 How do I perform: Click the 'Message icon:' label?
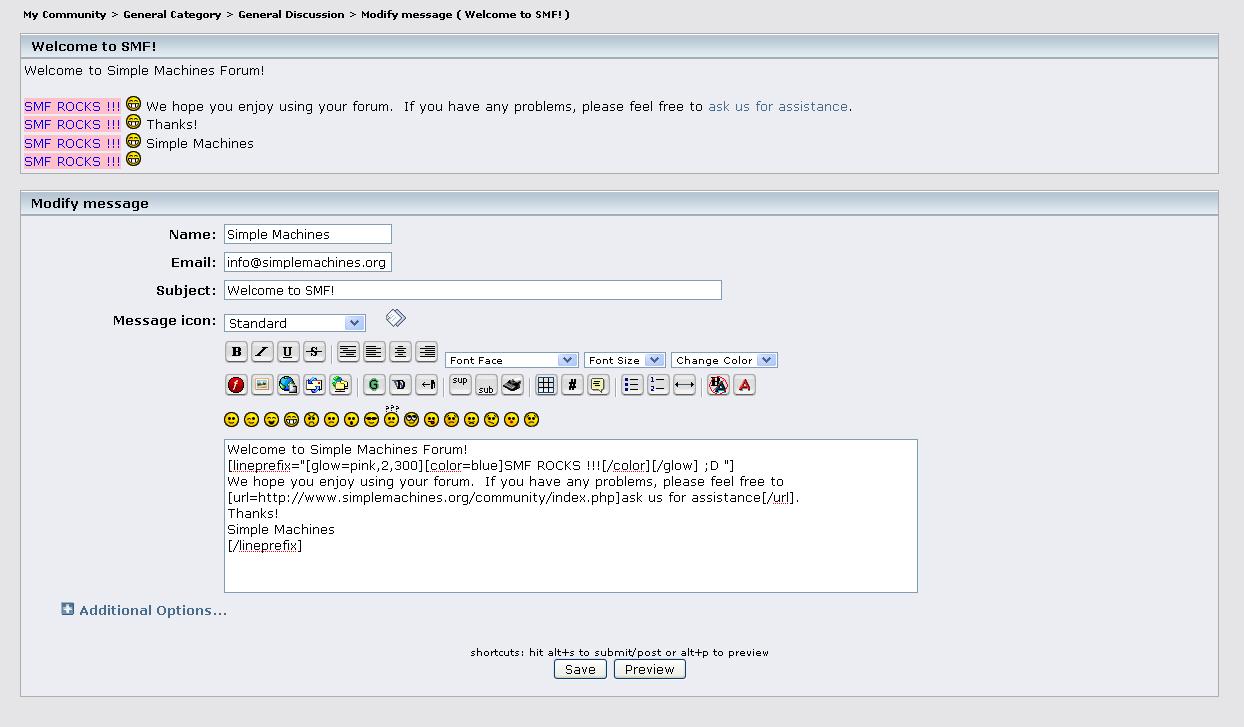coord(164,321)
